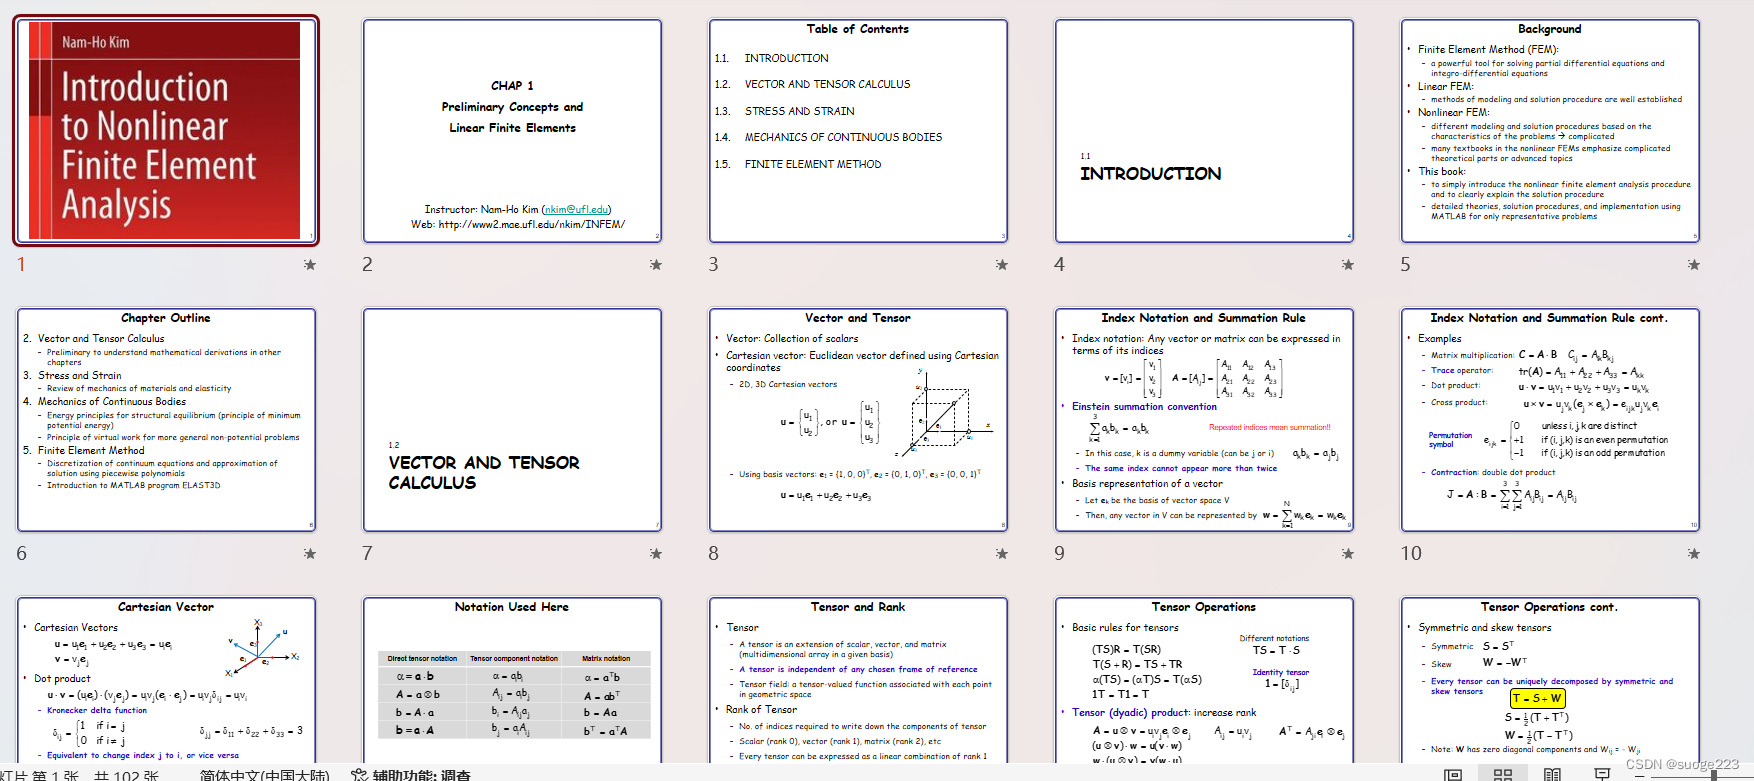
Task: Select the Table of Contents slide
Action: pyautogui.click(x=858, y=131)
